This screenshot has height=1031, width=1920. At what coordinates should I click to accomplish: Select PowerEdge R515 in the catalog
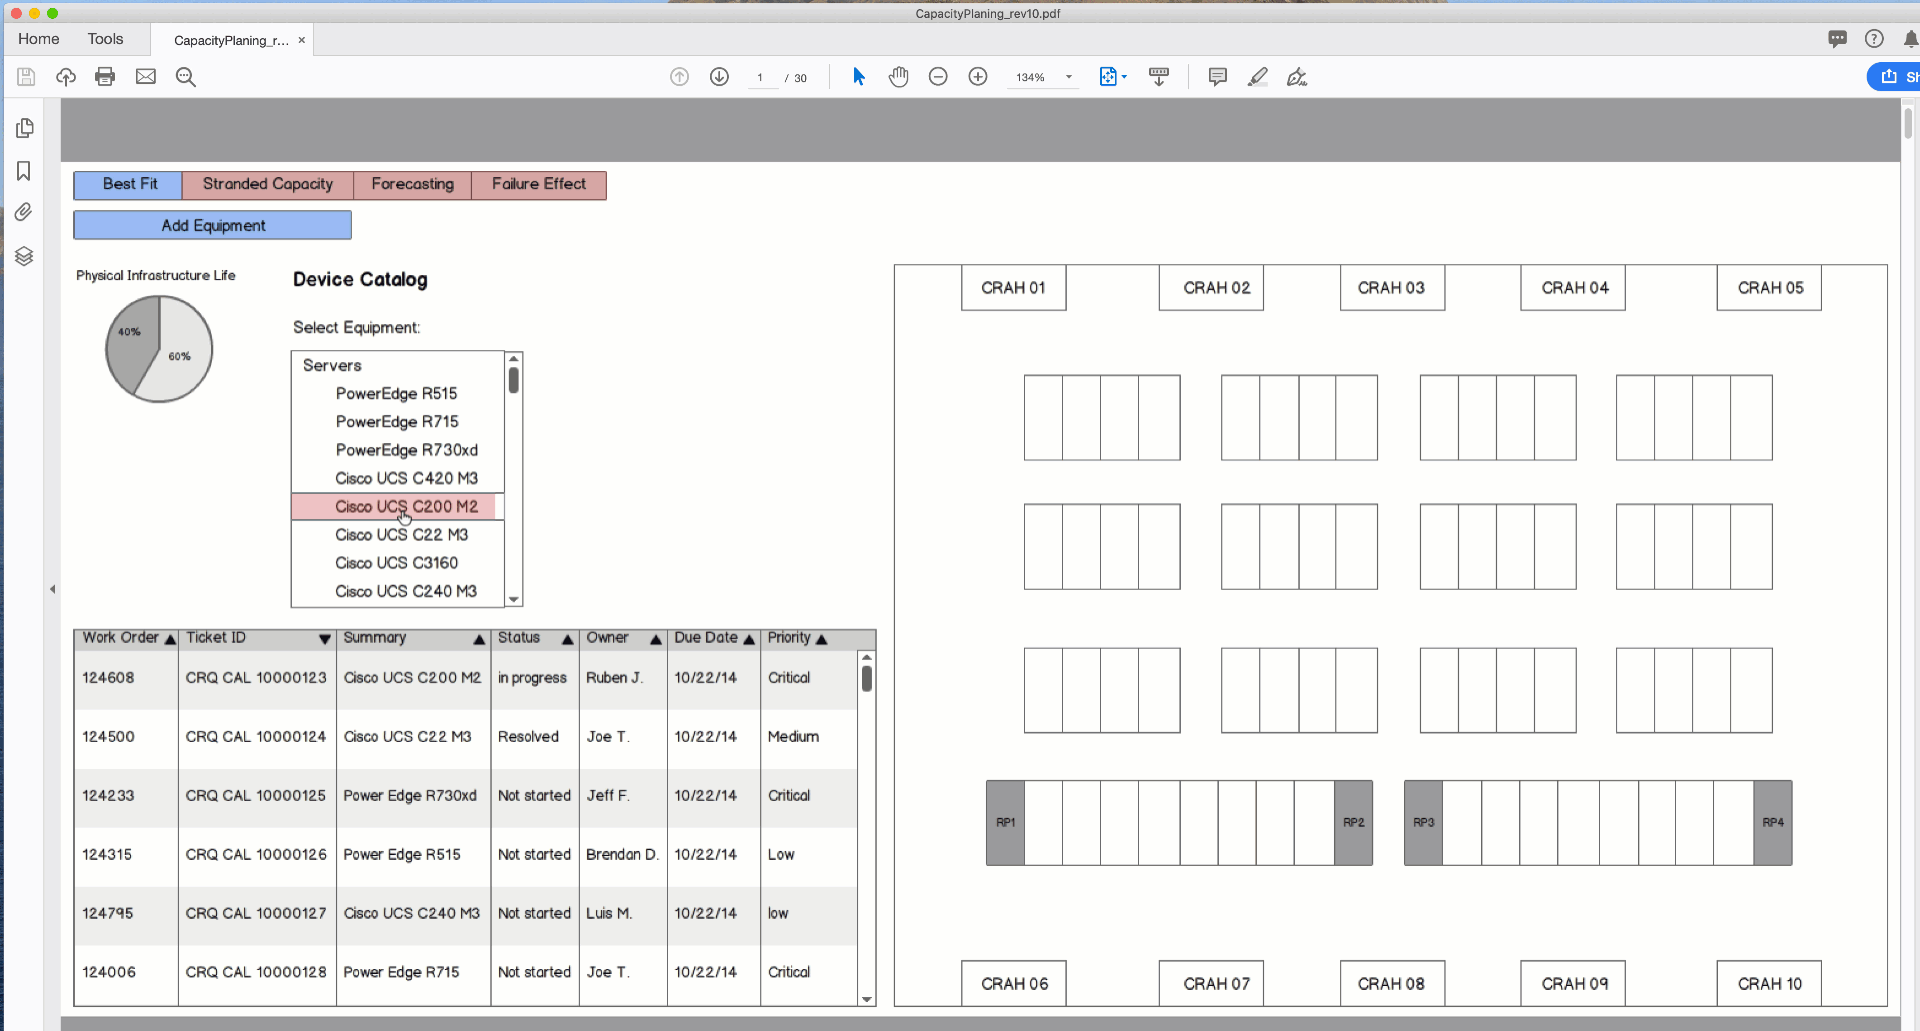click(397, 394)
